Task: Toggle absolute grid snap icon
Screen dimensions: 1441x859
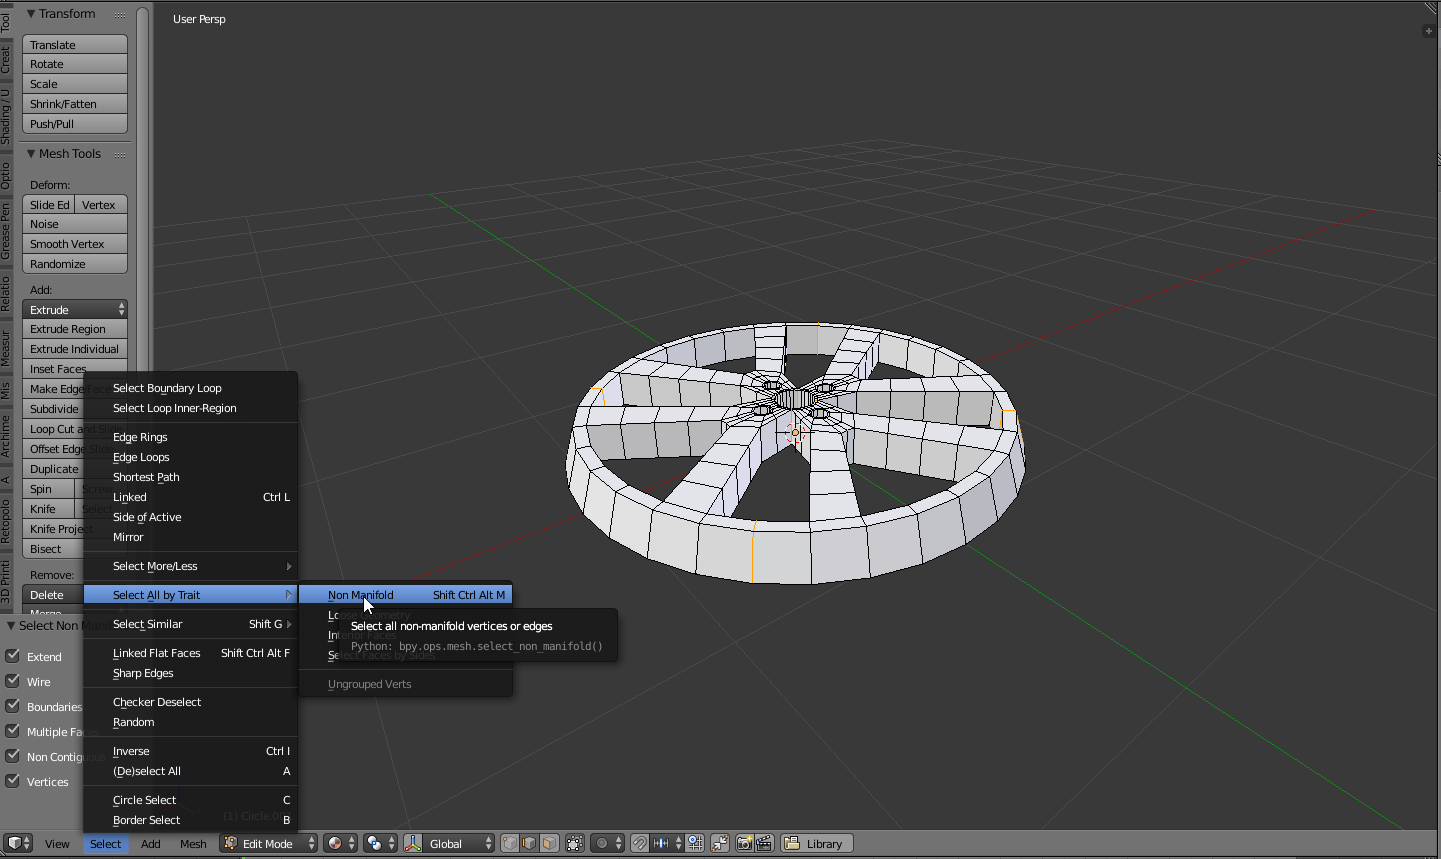Action: point(695,843)
